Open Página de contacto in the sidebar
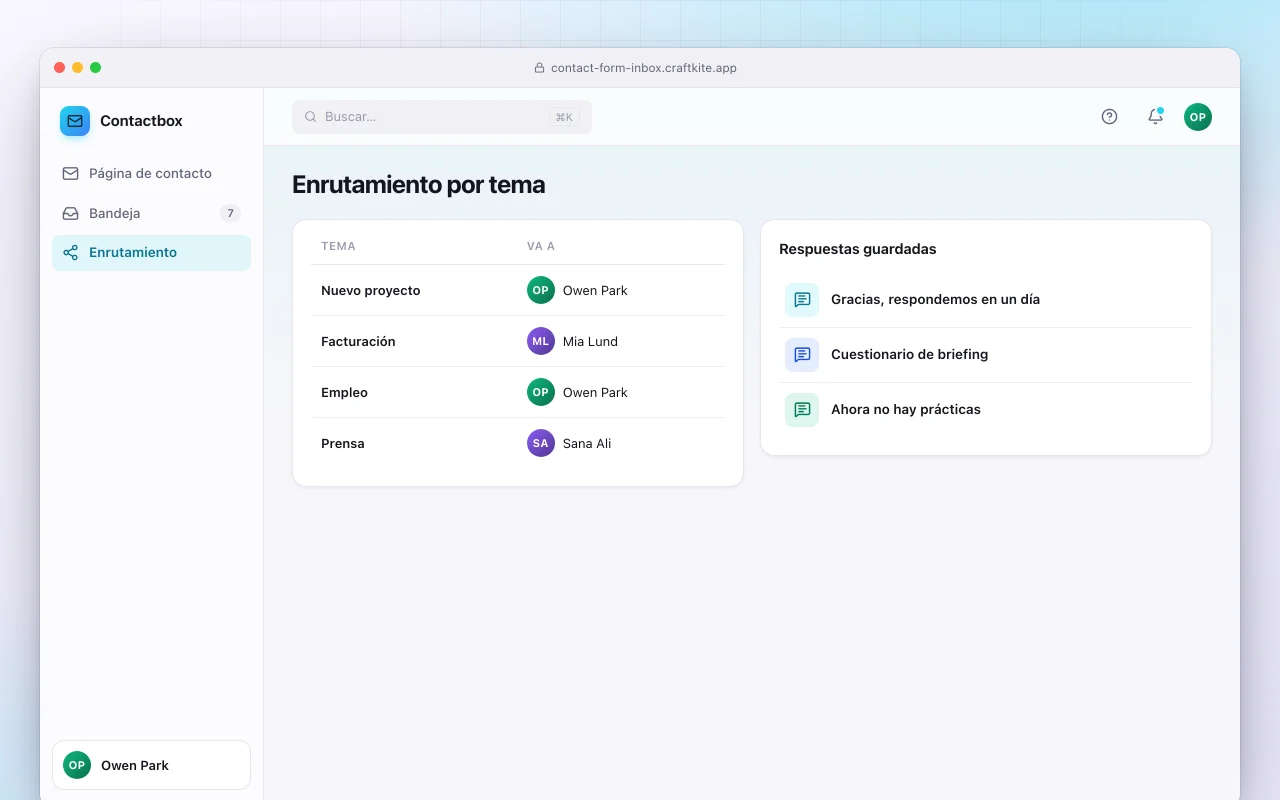Viewport: 1280px width, 800px height. 151,173
